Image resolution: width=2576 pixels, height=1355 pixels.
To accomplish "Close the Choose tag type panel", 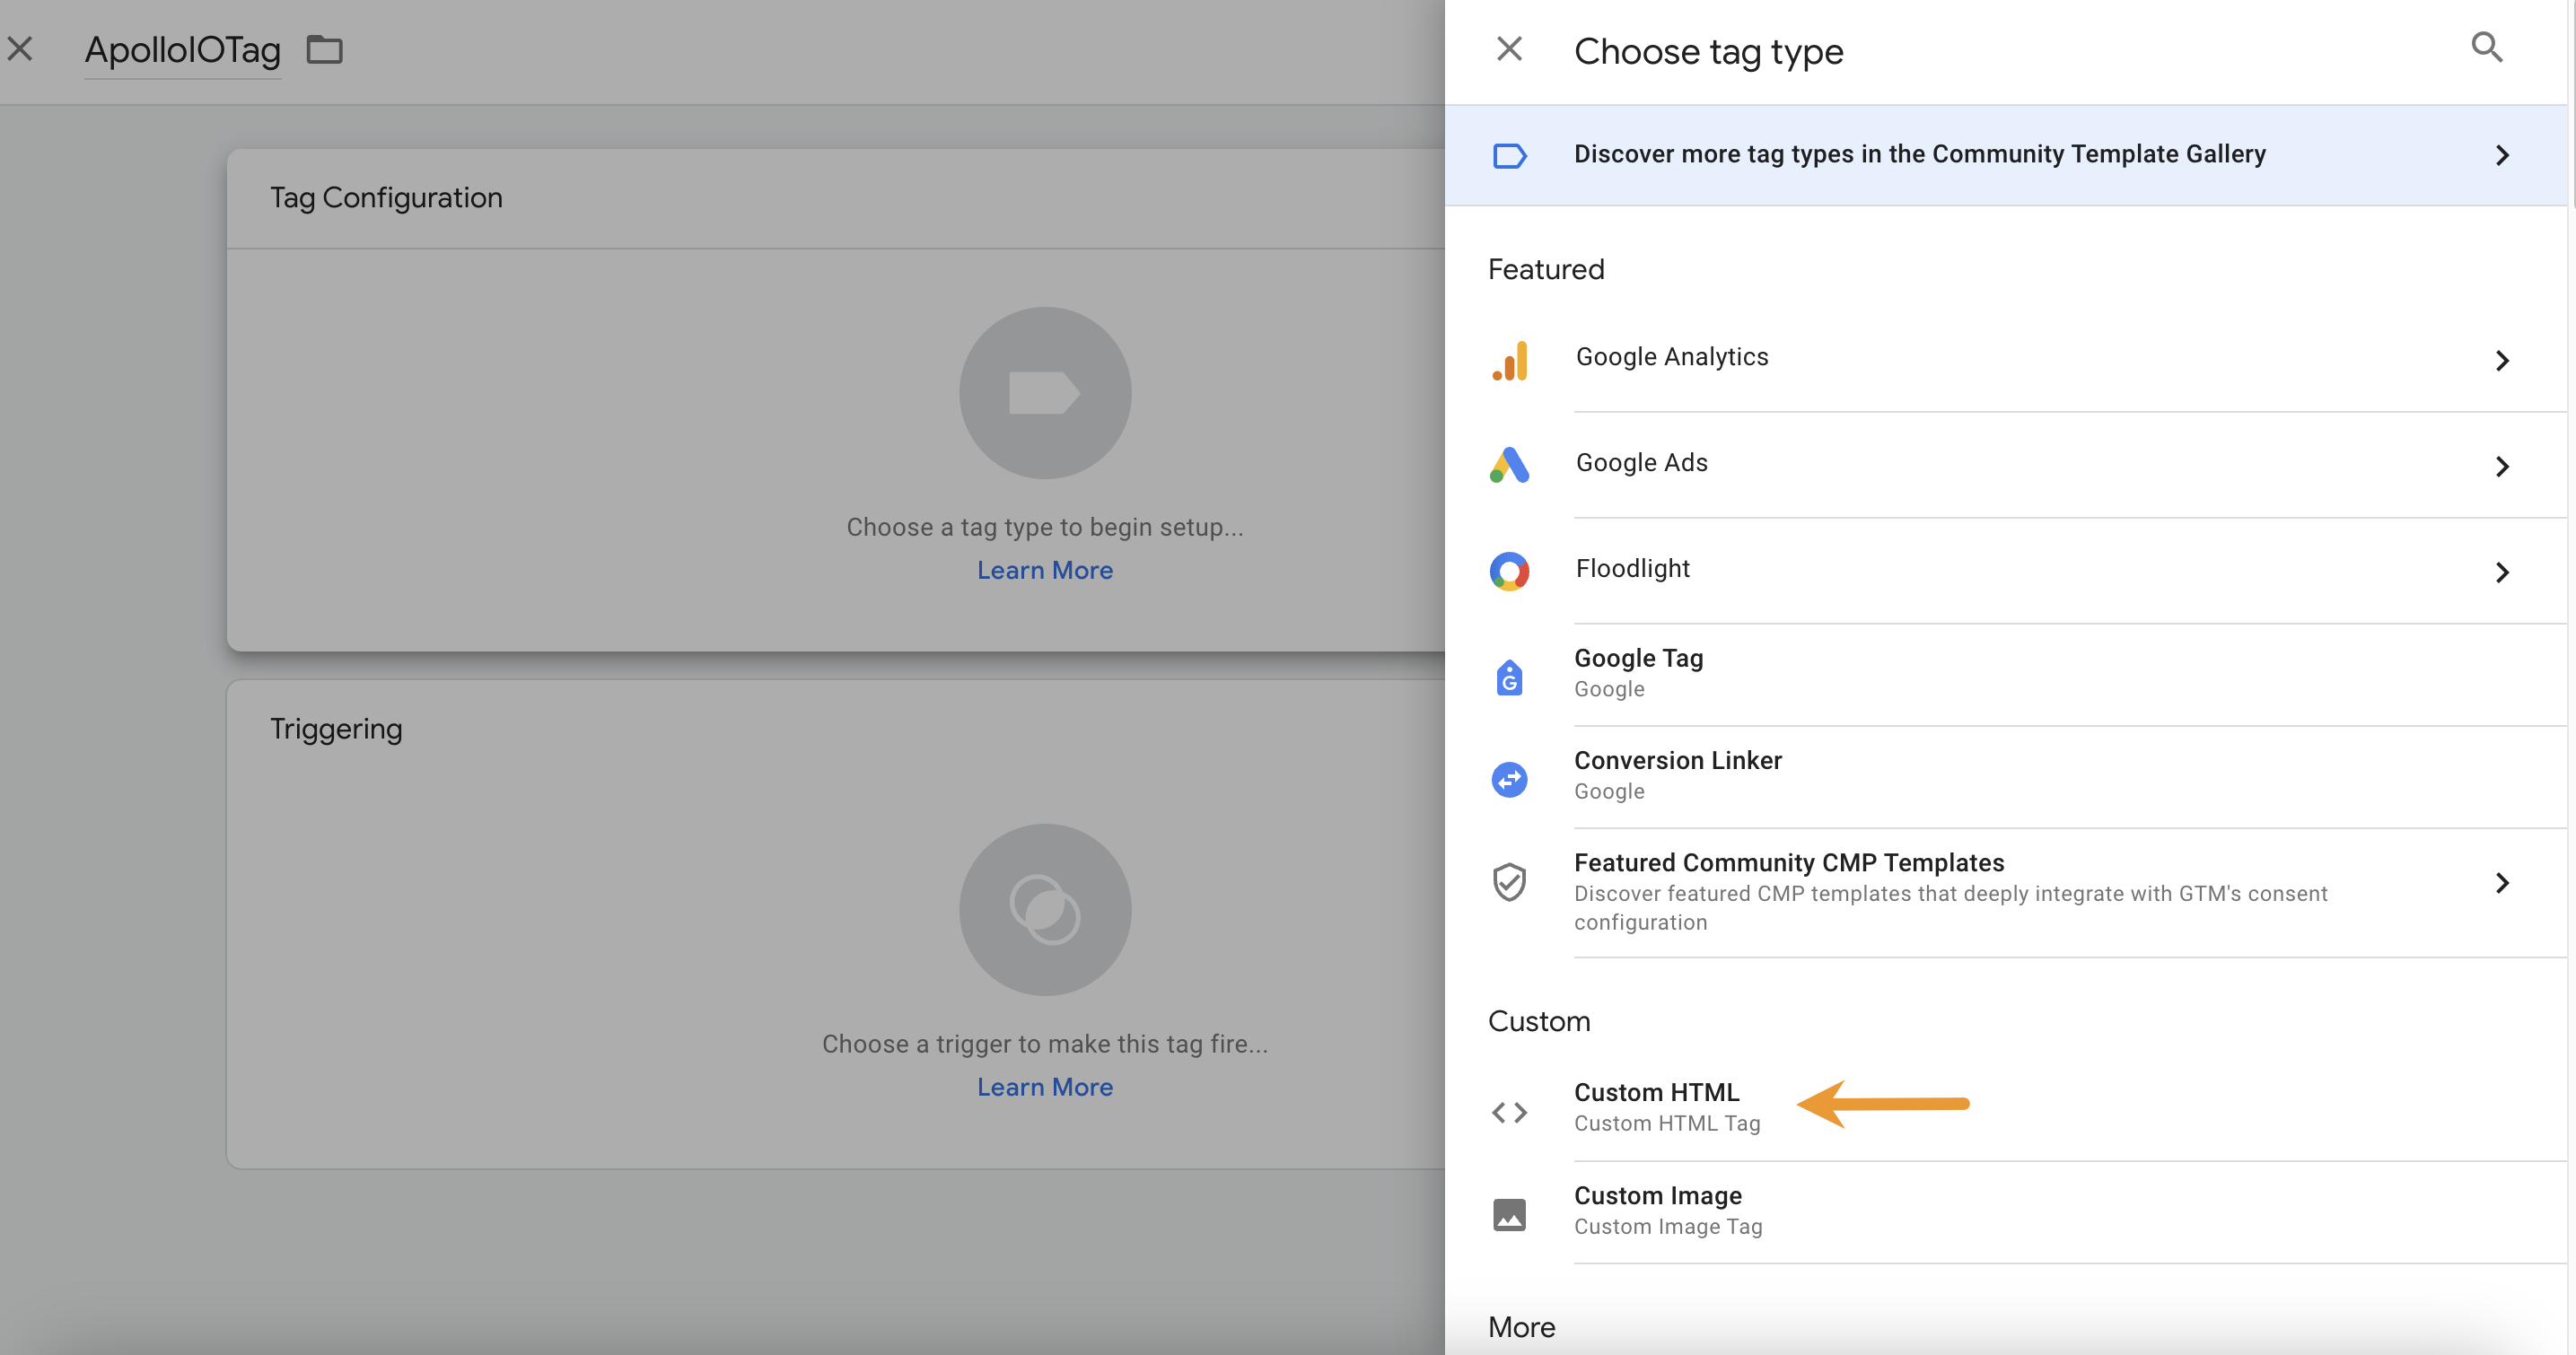I will coord(1509,49).
